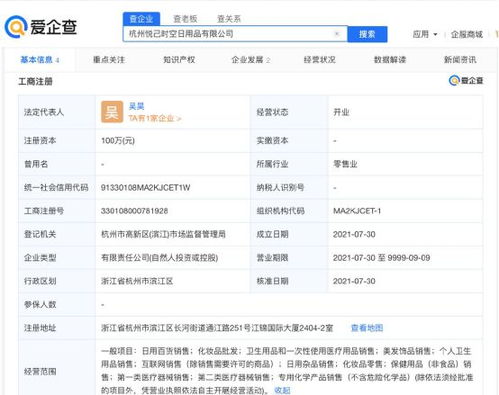Image resolution: width=499 pixels, height=395 pixels.
Task: Click the 参保人数 label cell
Action: click(x=57, y=304)
